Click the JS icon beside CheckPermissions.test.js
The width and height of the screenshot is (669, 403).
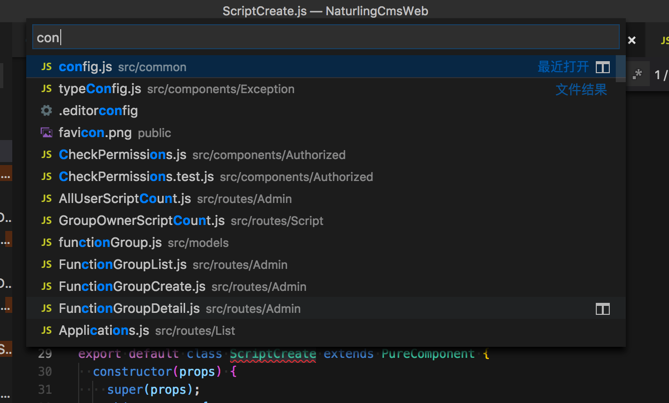(47, 177)
